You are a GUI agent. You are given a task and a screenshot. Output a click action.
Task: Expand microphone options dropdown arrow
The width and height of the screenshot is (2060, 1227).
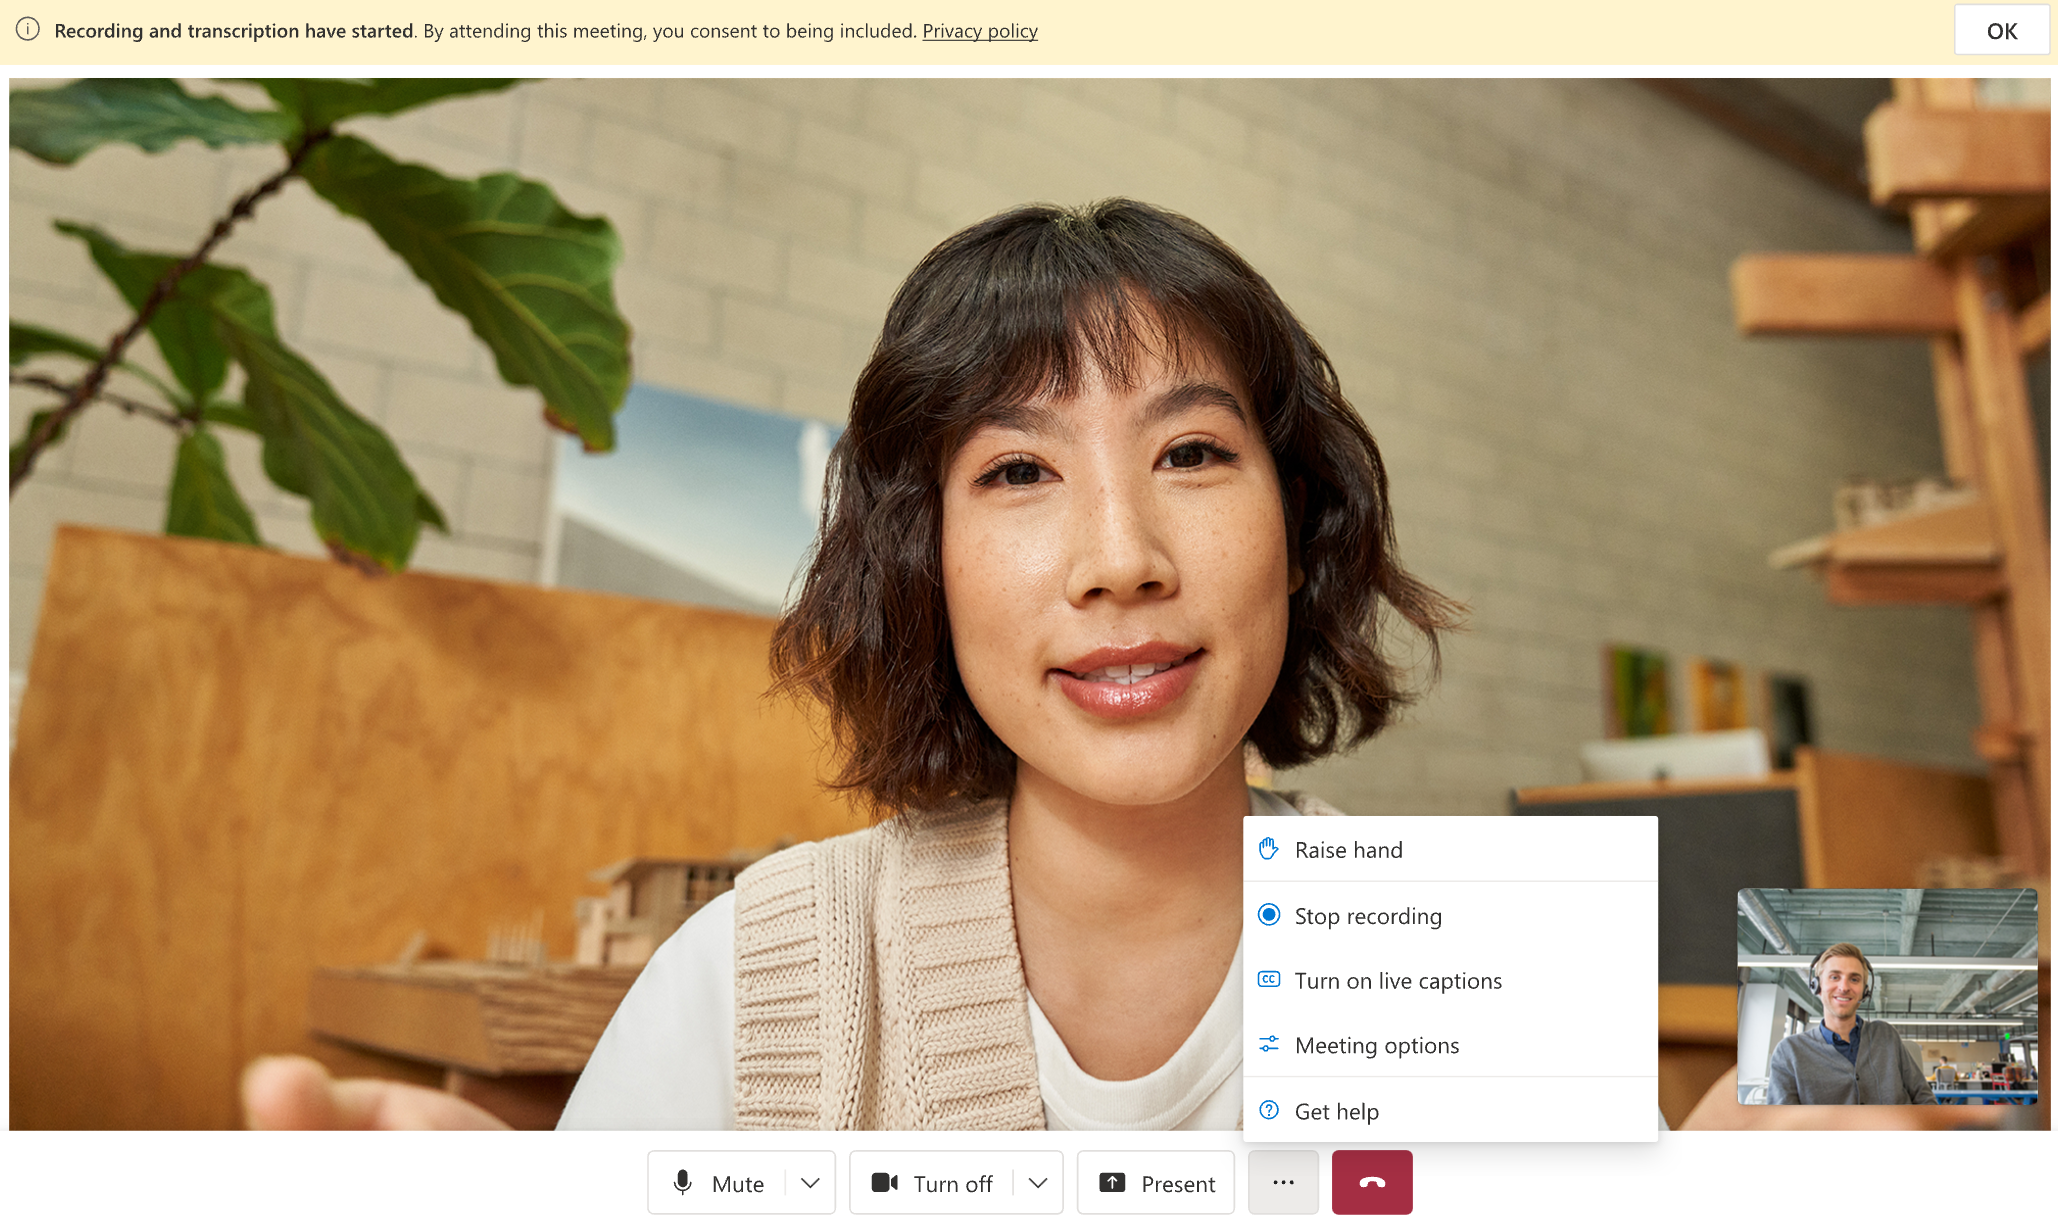[809, 1183]
